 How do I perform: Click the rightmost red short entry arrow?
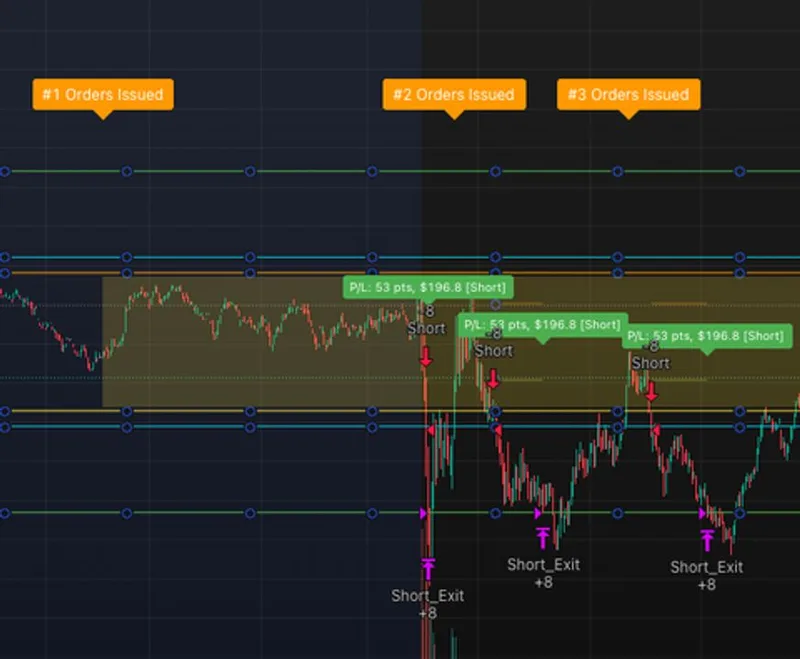pos(651,391)
